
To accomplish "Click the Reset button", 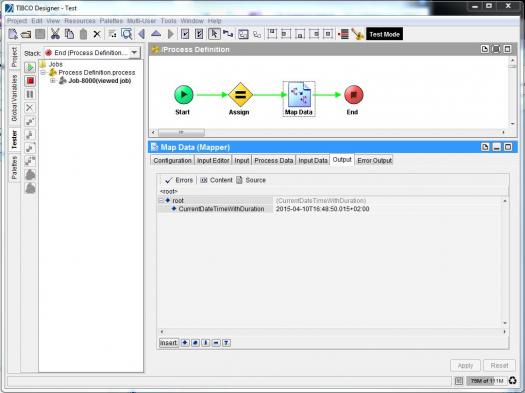I will (x=499, y=366).
